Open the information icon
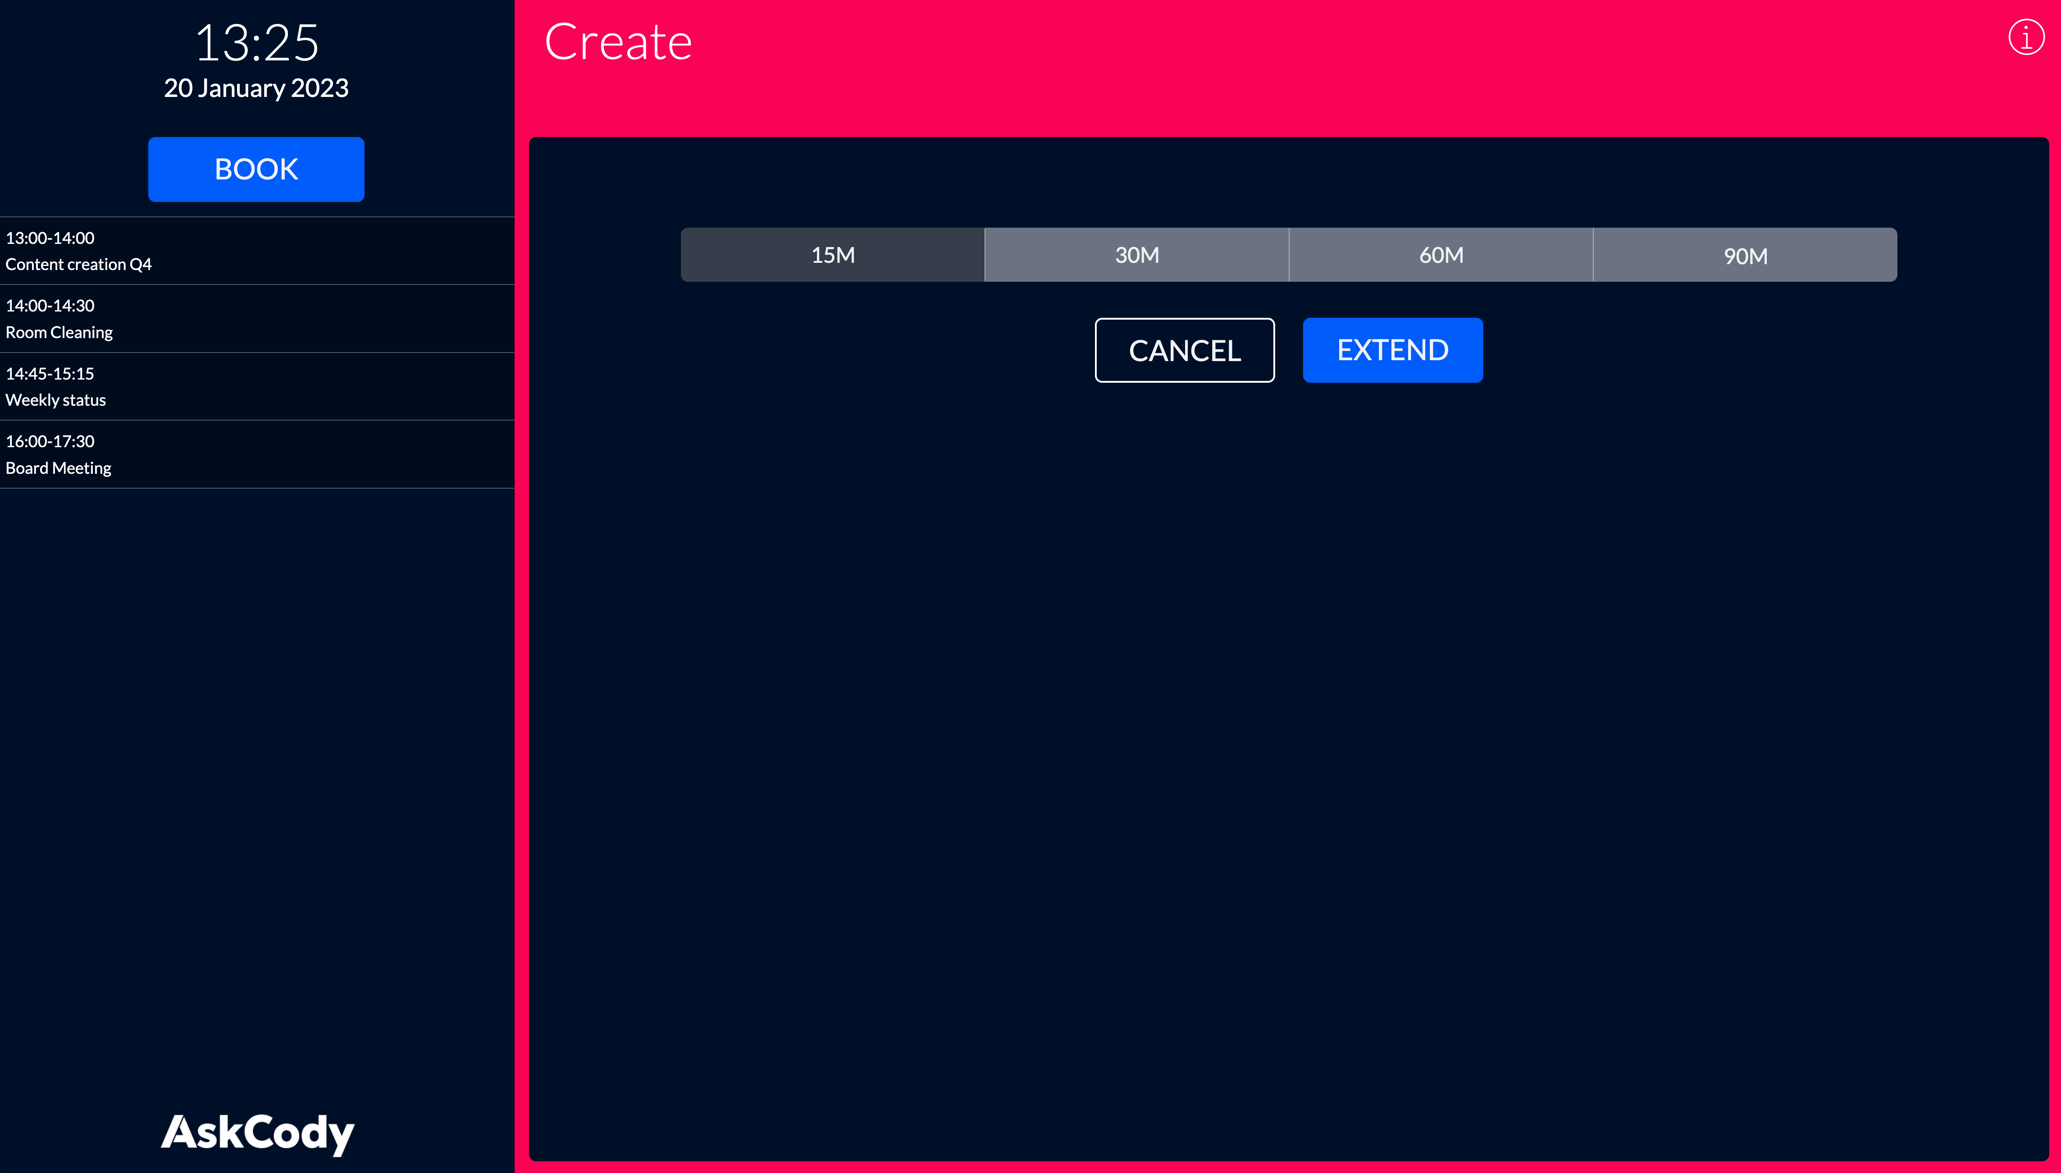 click(2026, 37)
